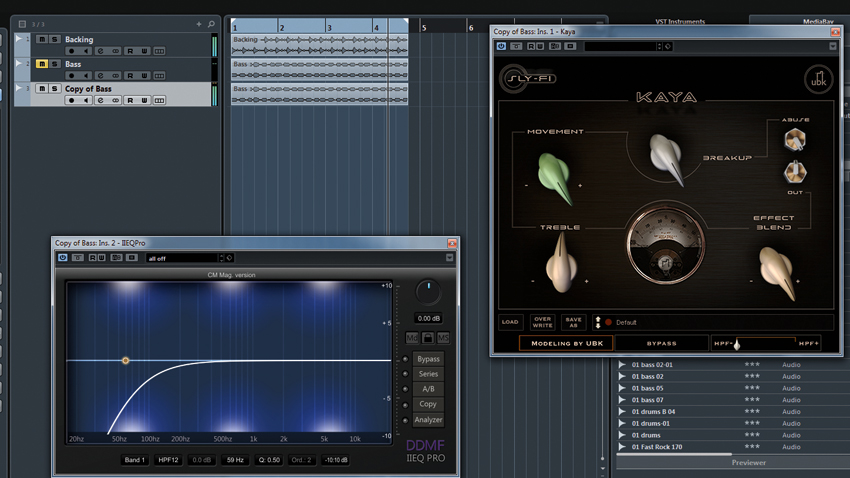The width and height of the screenshot is (850, 478).
Task: Enable write automation on Backing track
Action: [144, 51]
